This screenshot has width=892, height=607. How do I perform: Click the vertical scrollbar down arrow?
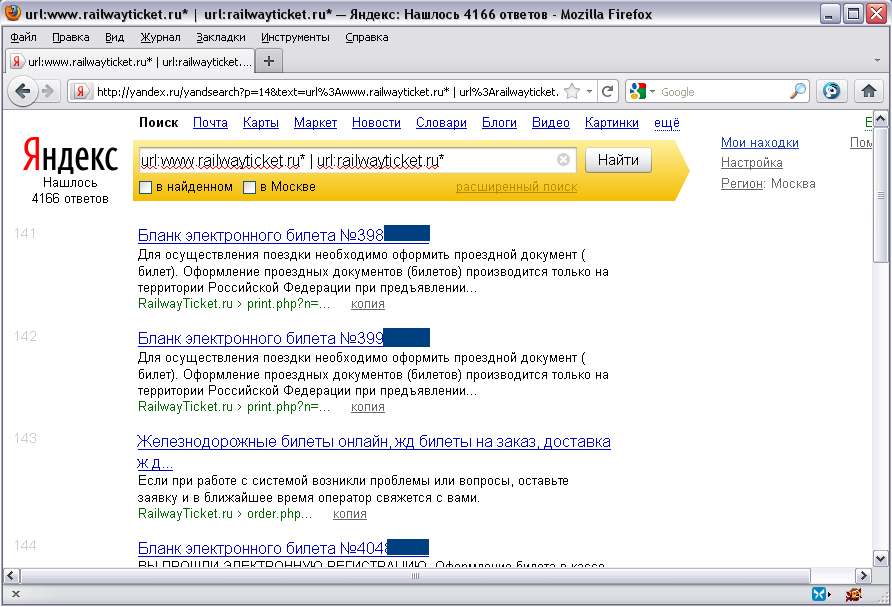coord(880,558)
